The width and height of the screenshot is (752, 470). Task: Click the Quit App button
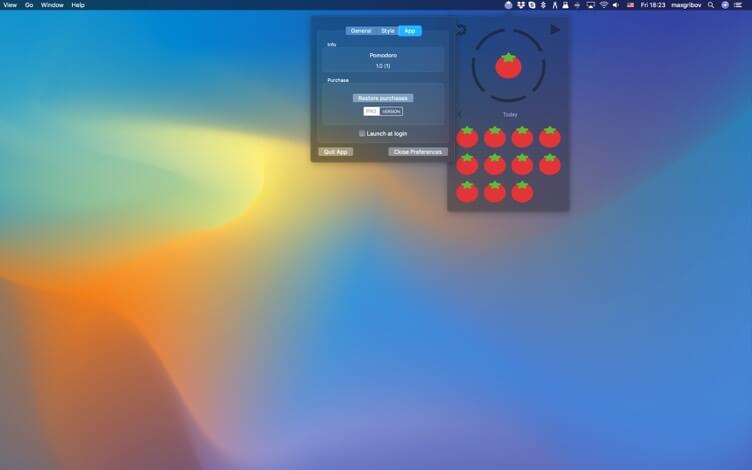click(335, 152)
